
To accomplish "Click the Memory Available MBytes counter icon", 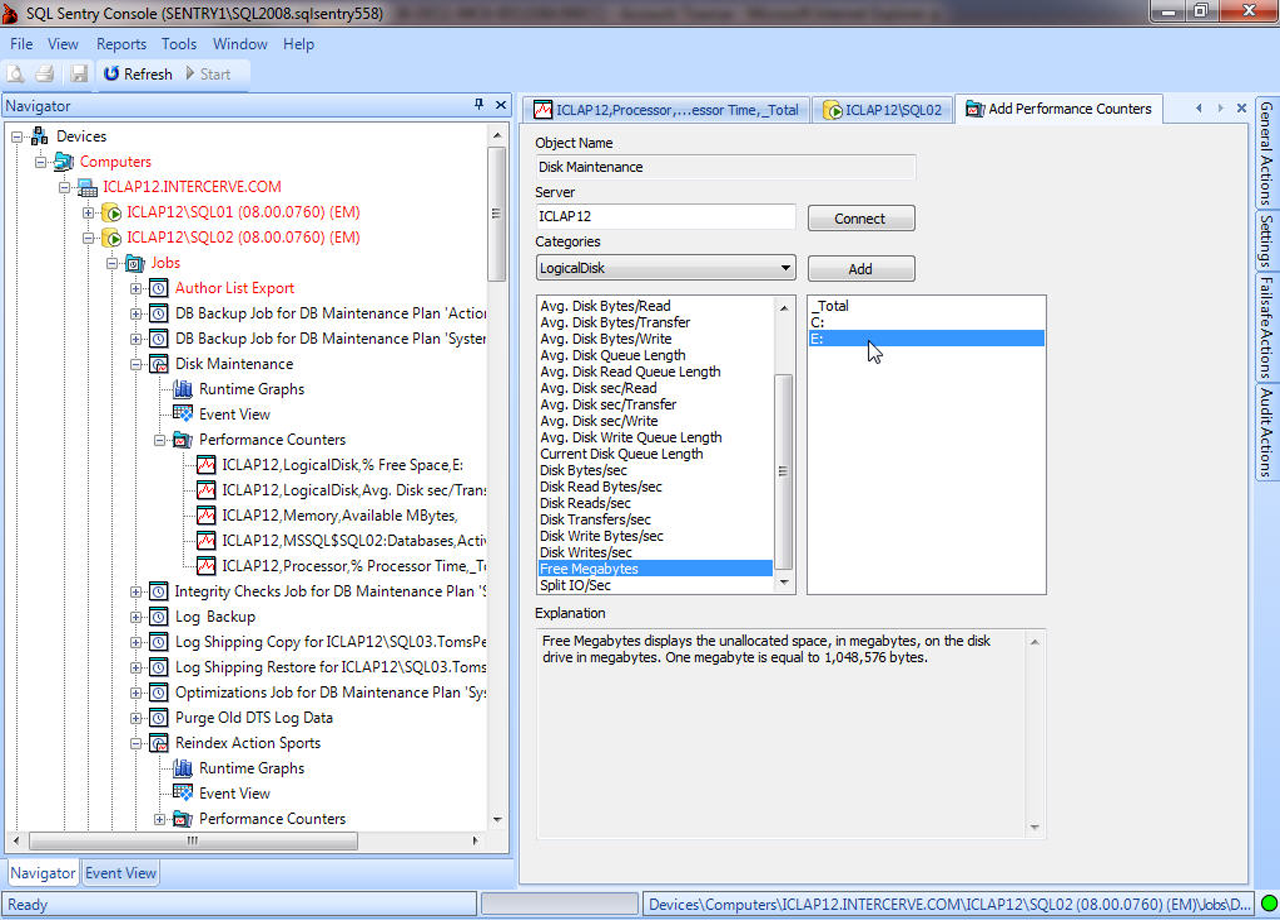I will point(206,516).
